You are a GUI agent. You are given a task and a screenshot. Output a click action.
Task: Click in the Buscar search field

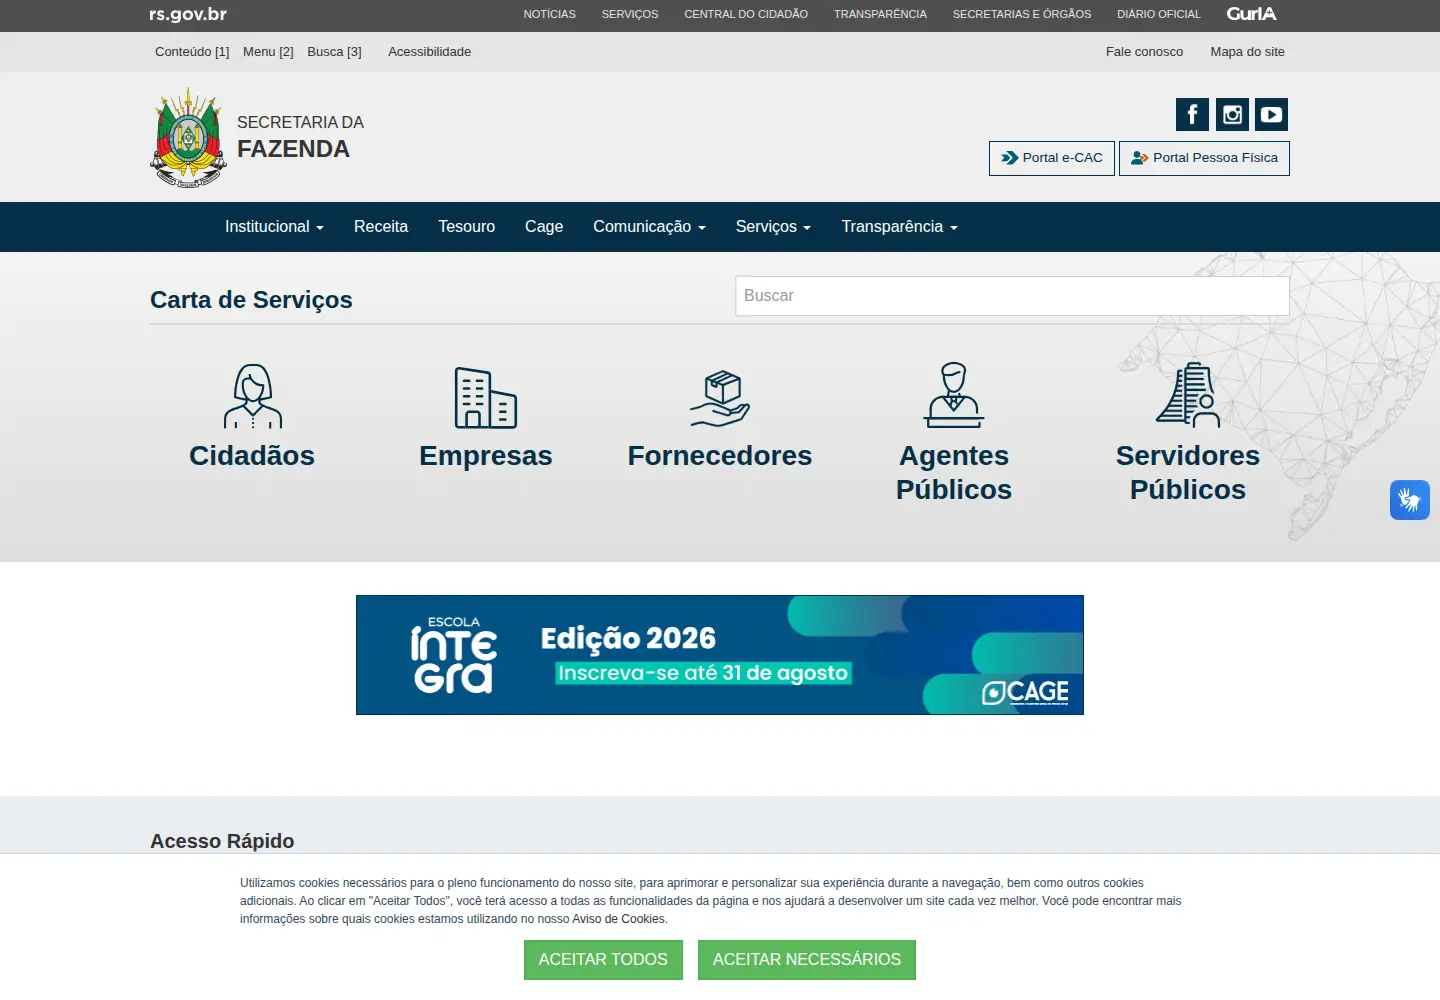(x=1012, y=296)
